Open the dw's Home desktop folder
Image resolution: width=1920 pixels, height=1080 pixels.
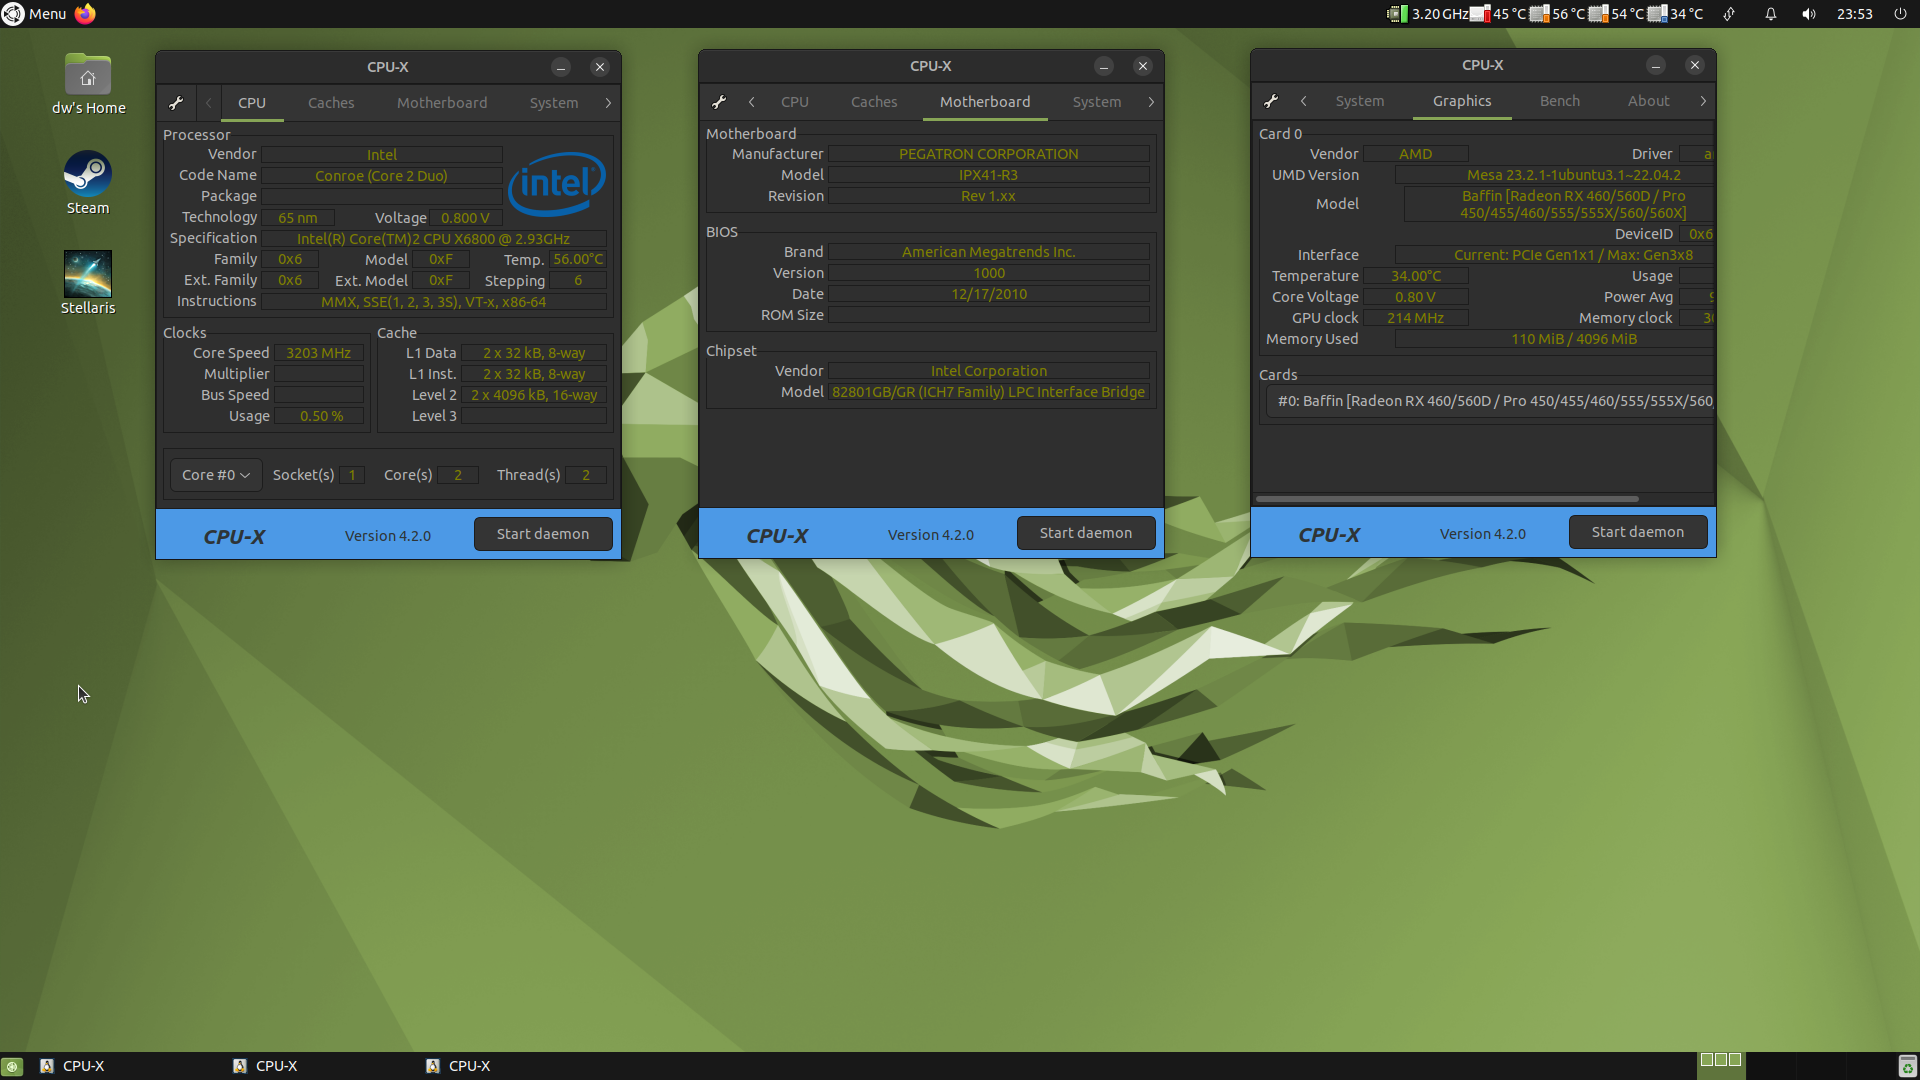pyautogui.click(x=88, y=85)
